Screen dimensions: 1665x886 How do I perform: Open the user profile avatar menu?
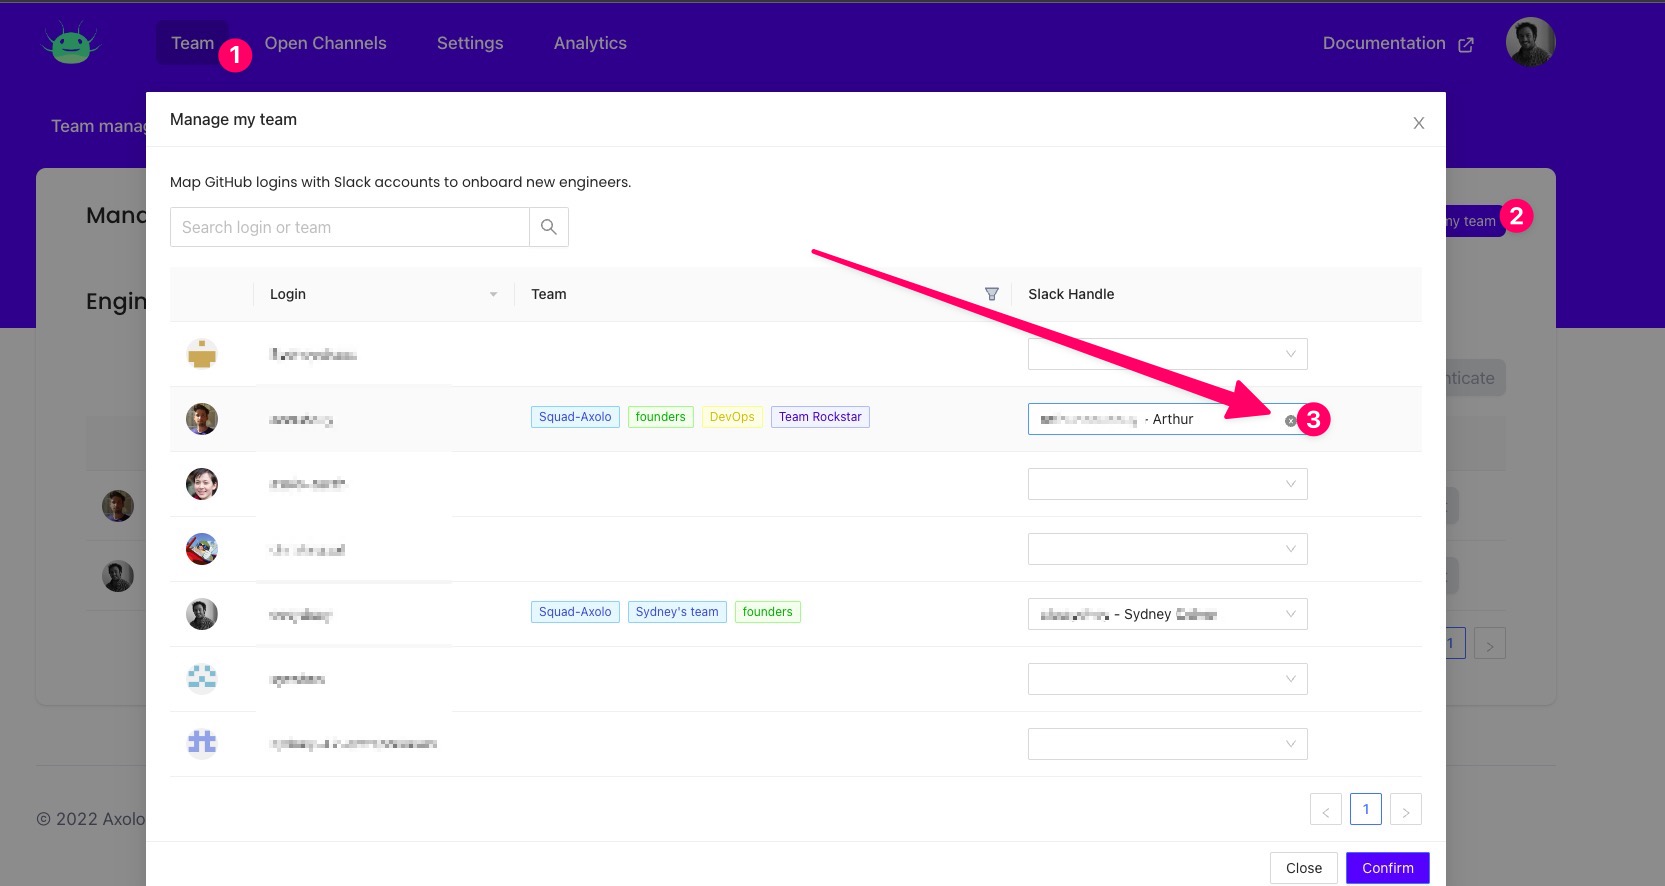(x=1529, y=43)
